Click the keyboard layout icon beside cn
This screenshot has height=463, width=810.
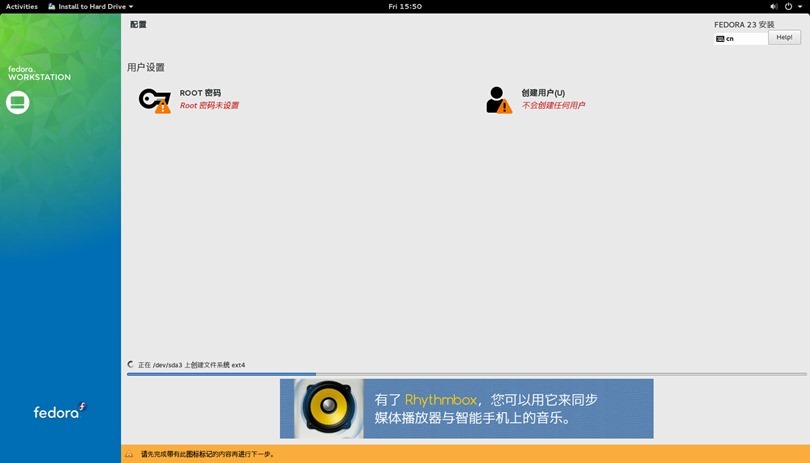pyautogui.click(x=720, y=38)
